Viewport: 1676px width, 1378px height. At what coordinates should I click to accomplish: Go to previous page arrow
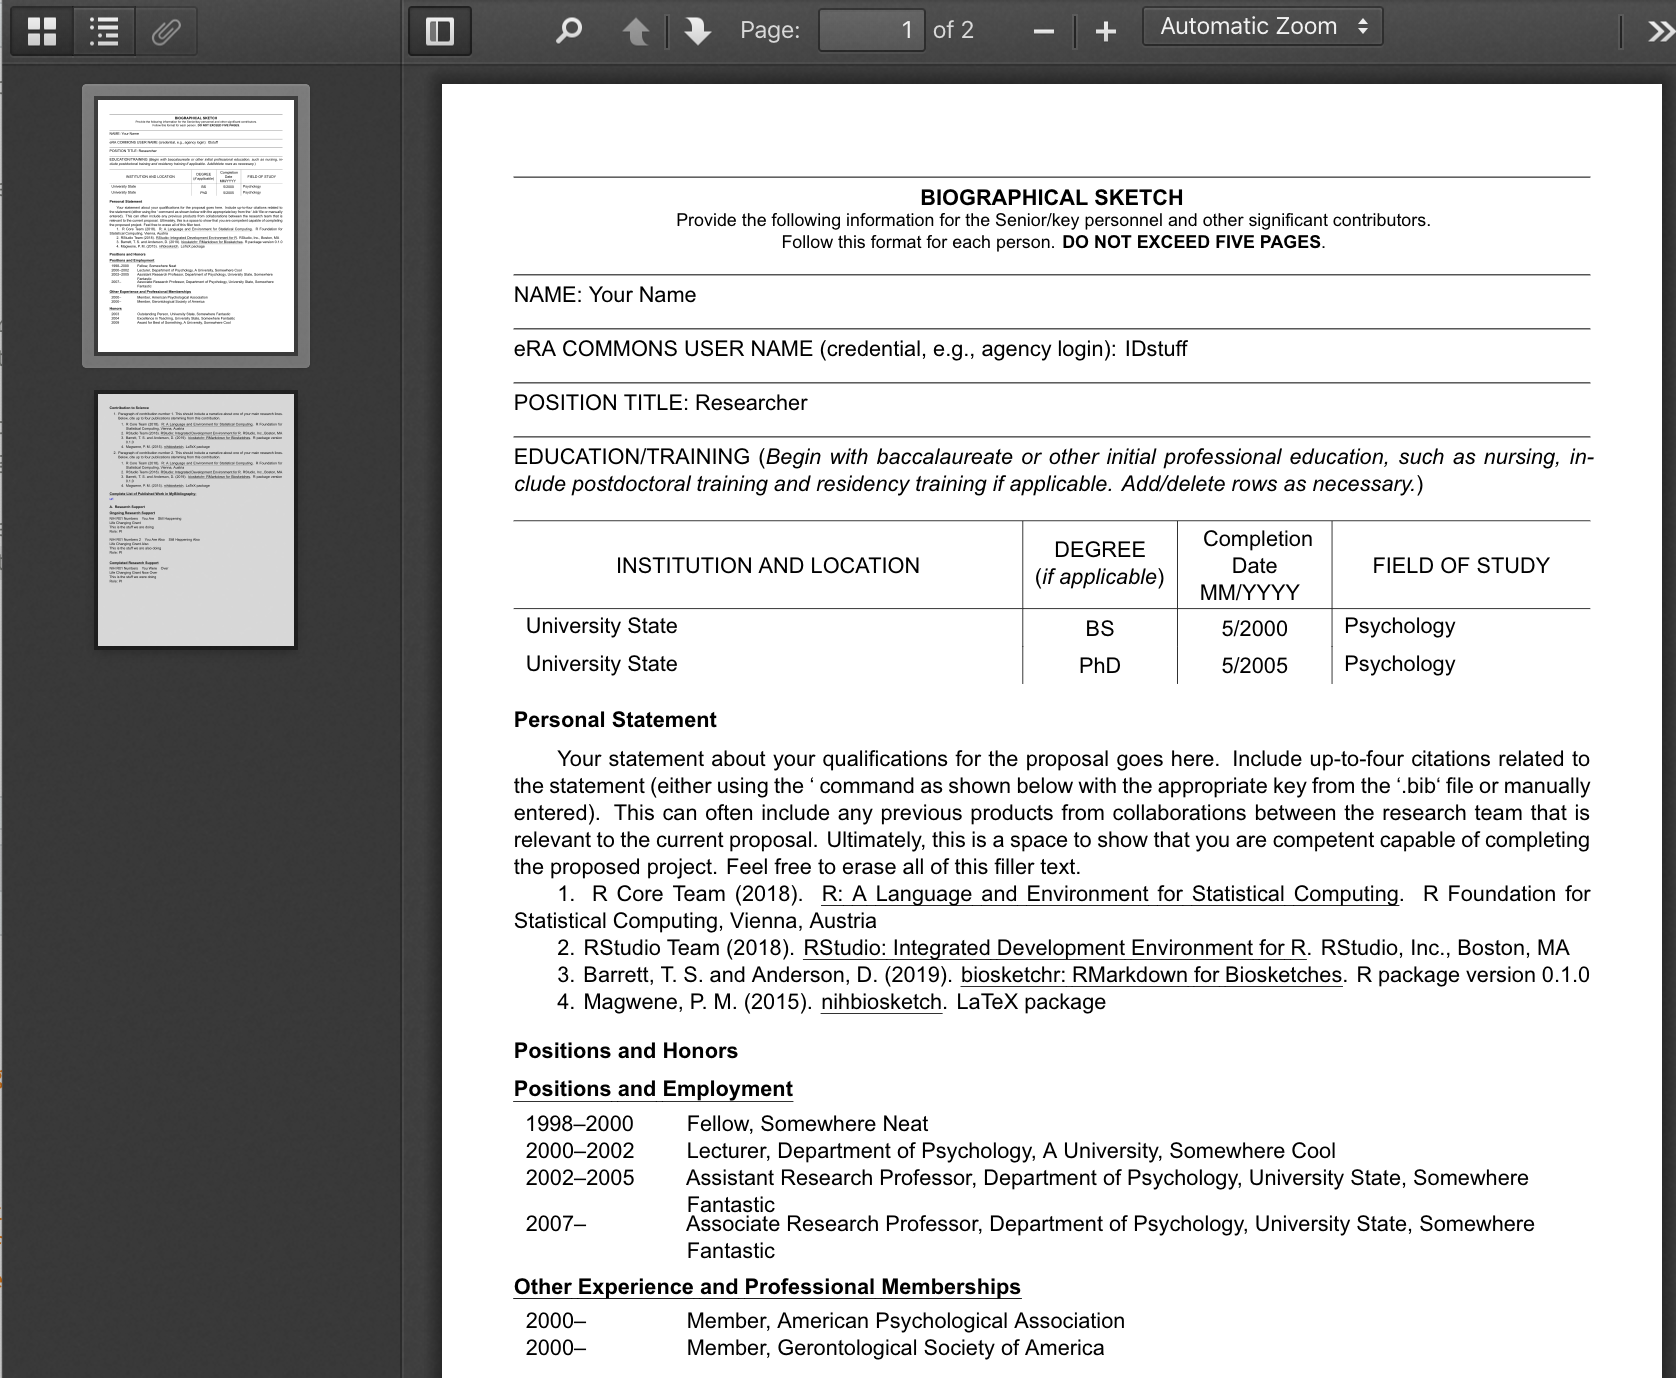click(x=635, y=31)
